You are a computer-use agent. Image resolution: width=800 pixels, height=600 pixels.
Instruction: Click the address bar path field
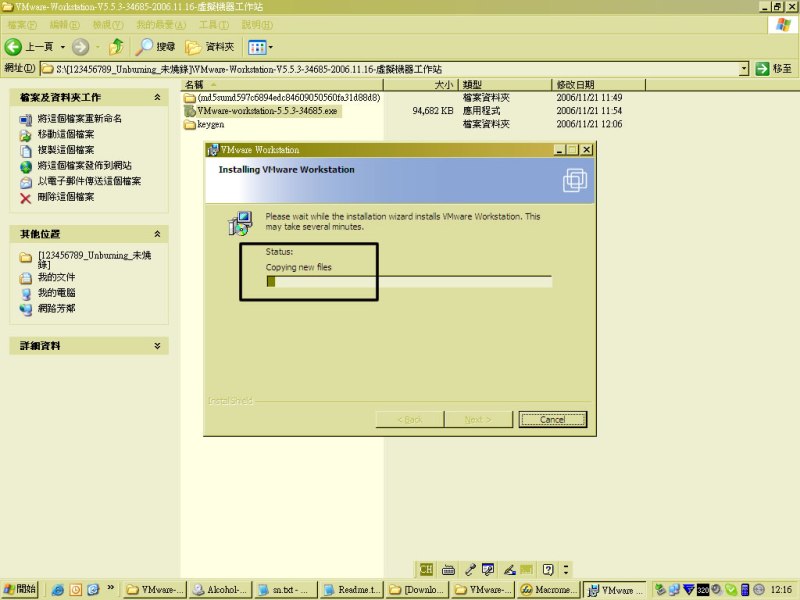(x=389, y=69)
